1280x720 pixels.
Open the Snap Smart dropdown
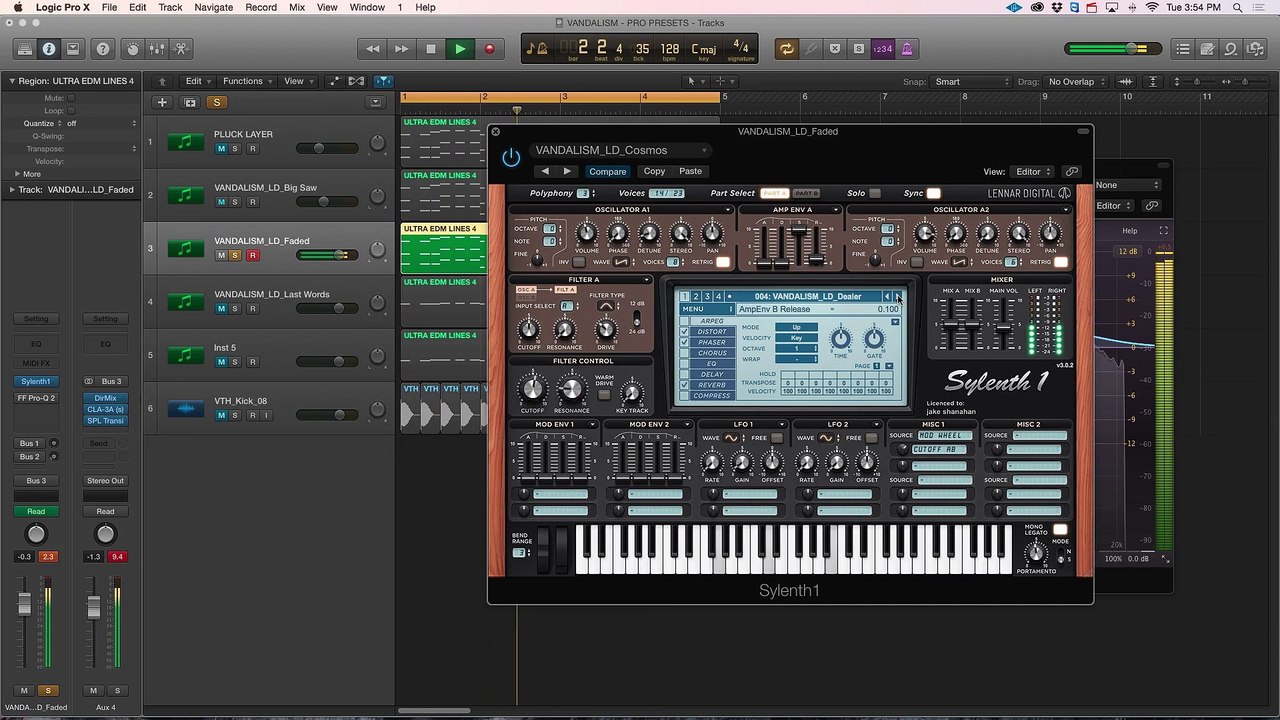[x=971, y=82]
